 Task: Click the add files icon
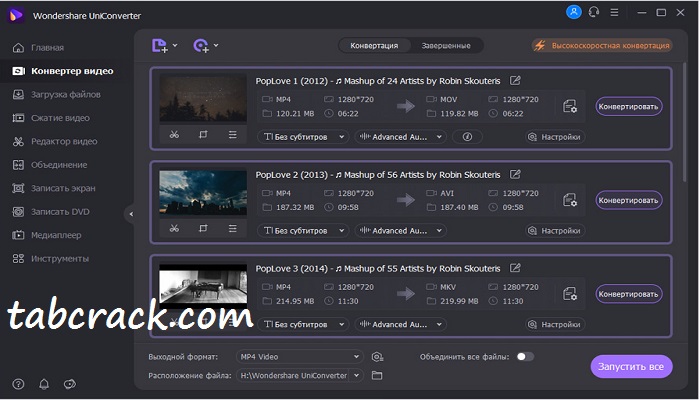click(x=159, y=46)
